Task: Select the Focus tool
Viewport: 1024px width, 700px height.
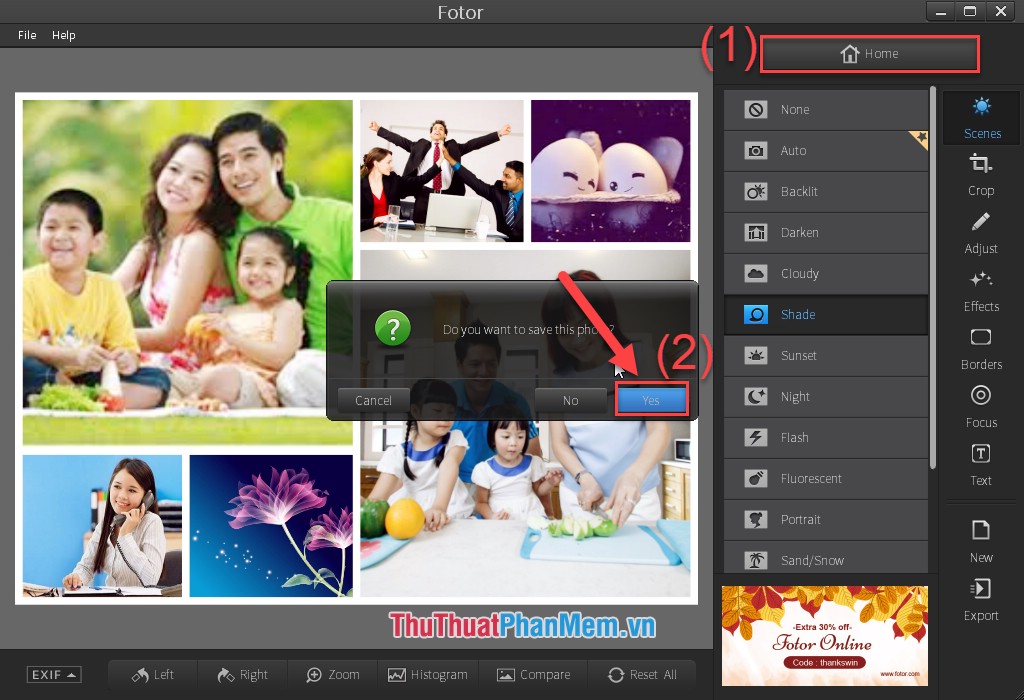Action: click(x=981, y=407)
